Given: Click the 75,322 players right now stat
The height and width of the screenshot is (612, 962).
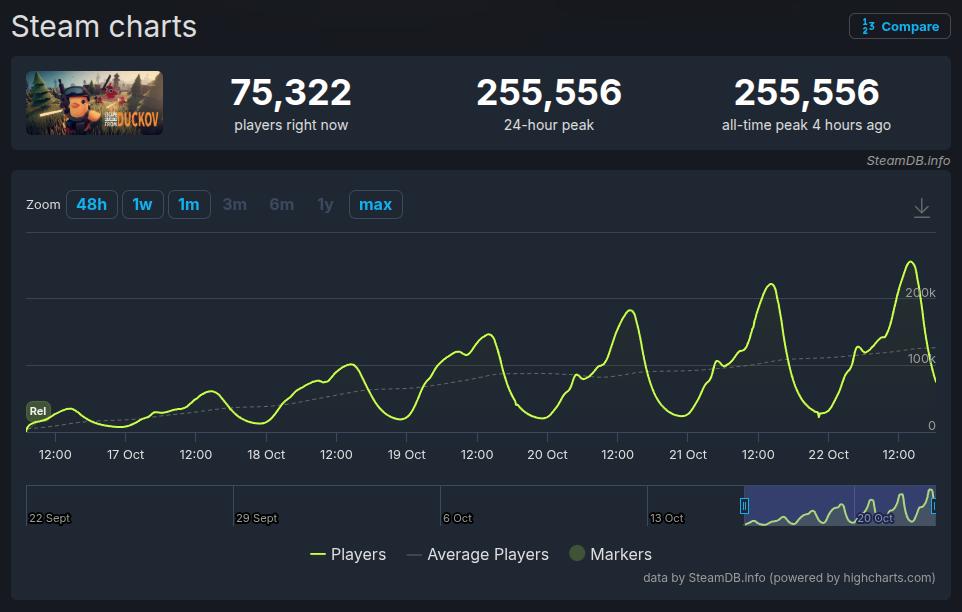Looking at the screenshot, I should tap(291, 93).
